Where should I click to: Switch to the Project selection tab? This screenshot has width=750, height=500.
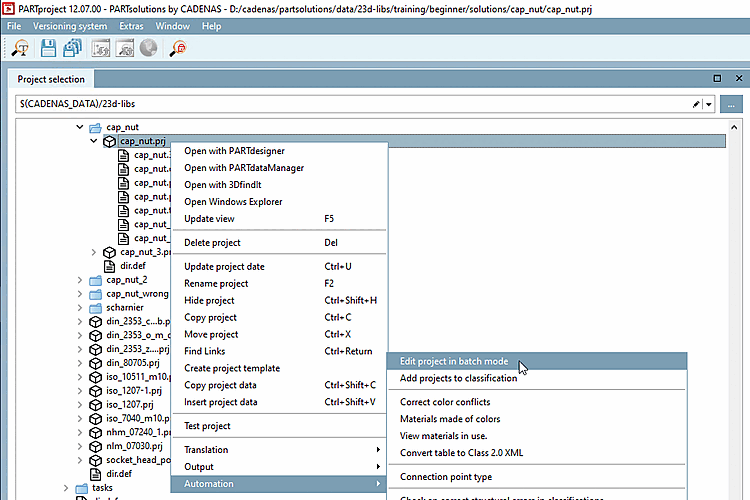51,79
